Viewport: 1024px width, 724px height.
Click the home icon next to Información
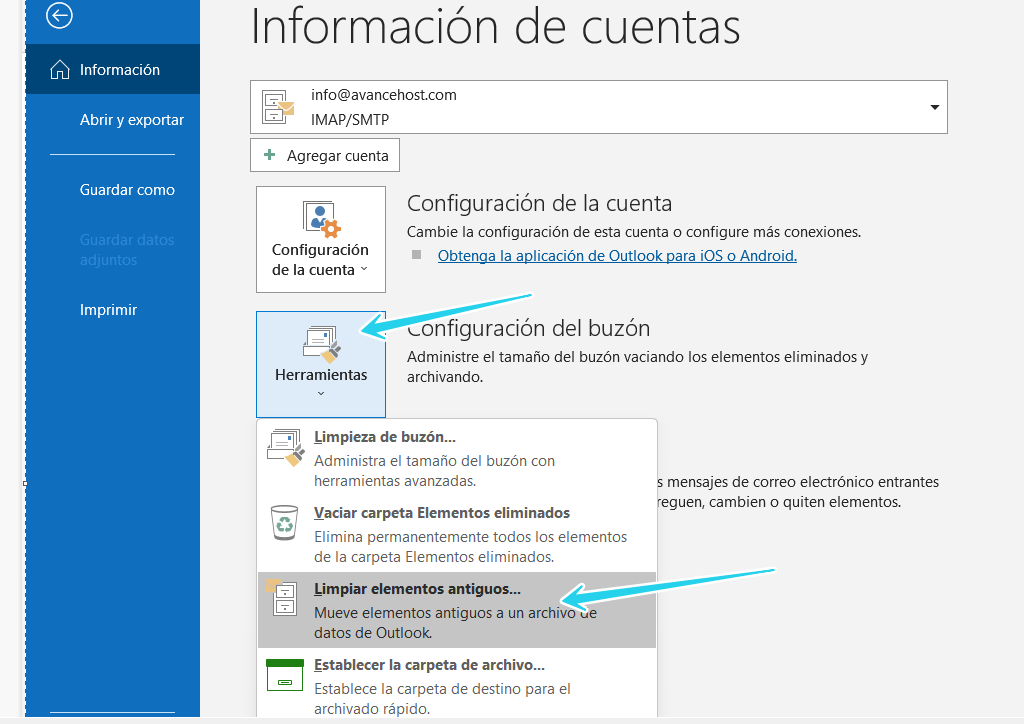pos(60,69)
